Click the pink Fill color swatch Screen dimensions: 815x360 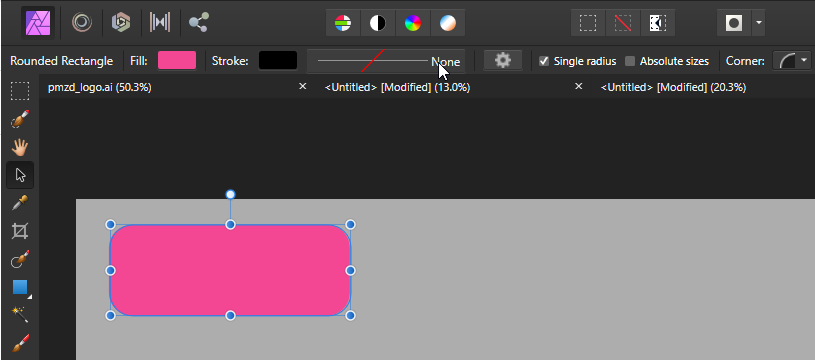[x=177, y=60]
